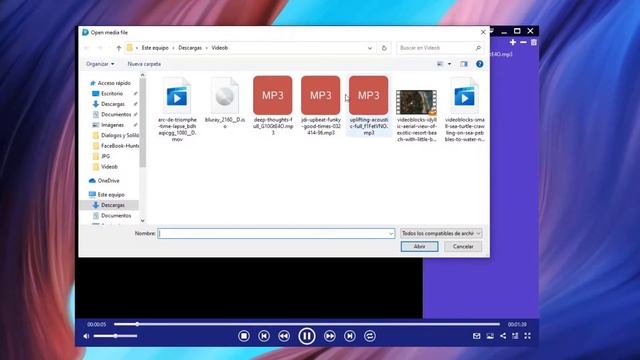Click the Abrir button
Image resolution: width=640 pixels, height=360 pixels.
[419, 247]
